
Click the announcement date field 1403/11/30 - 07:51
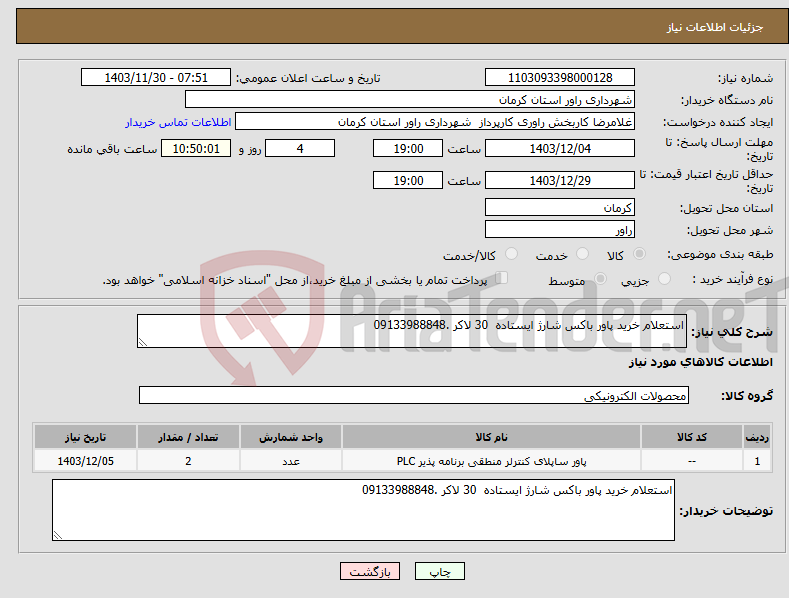(x=155, y=78)
